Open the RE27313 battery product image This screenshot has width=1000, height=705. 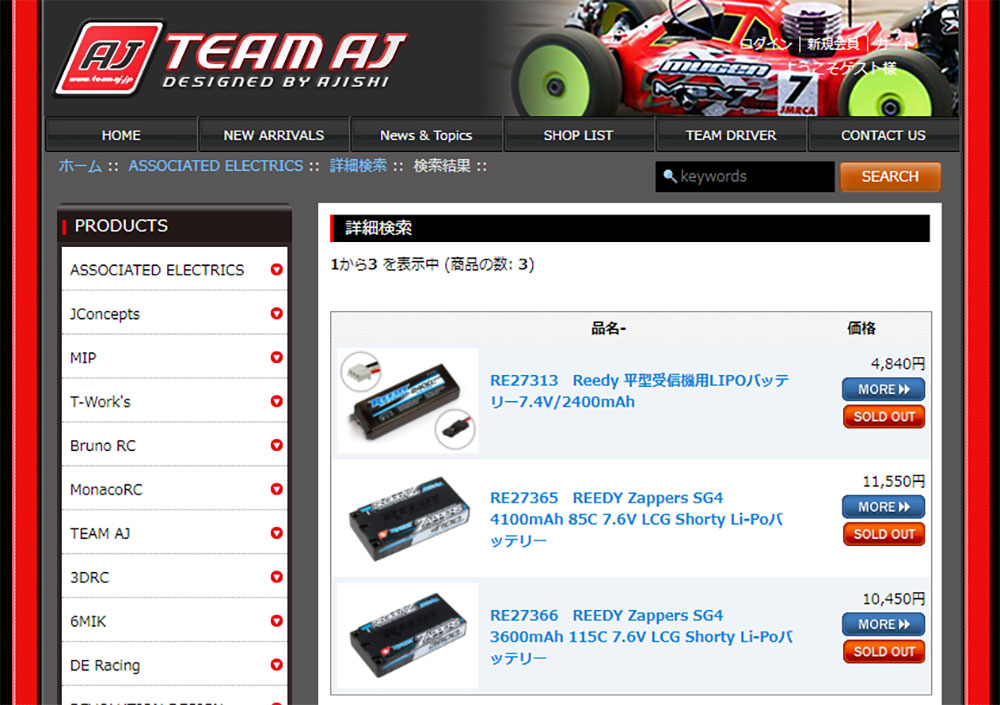408,400
